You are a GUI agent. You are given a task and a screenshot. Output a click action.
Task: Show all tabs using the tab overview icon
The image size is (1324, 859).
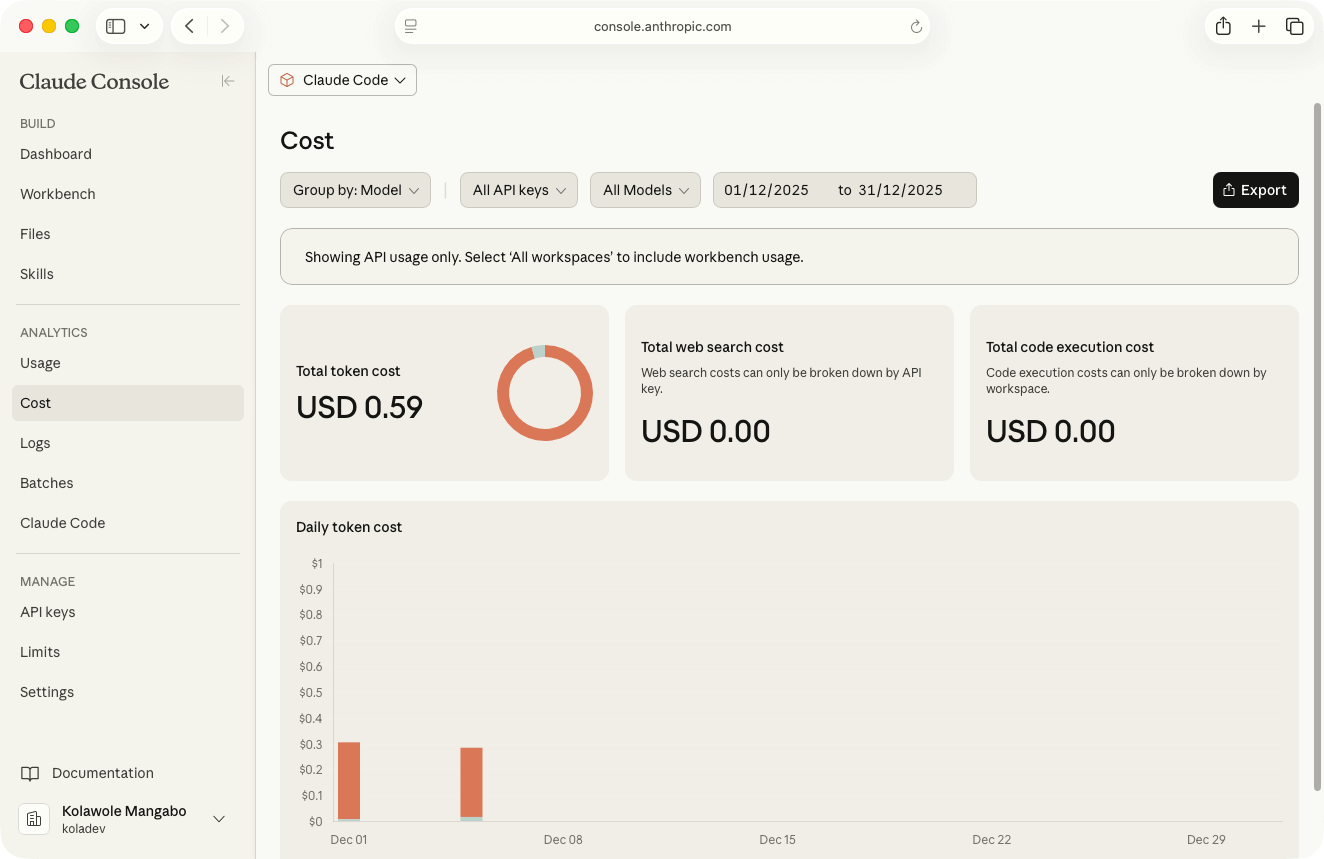click(1295, 26)
